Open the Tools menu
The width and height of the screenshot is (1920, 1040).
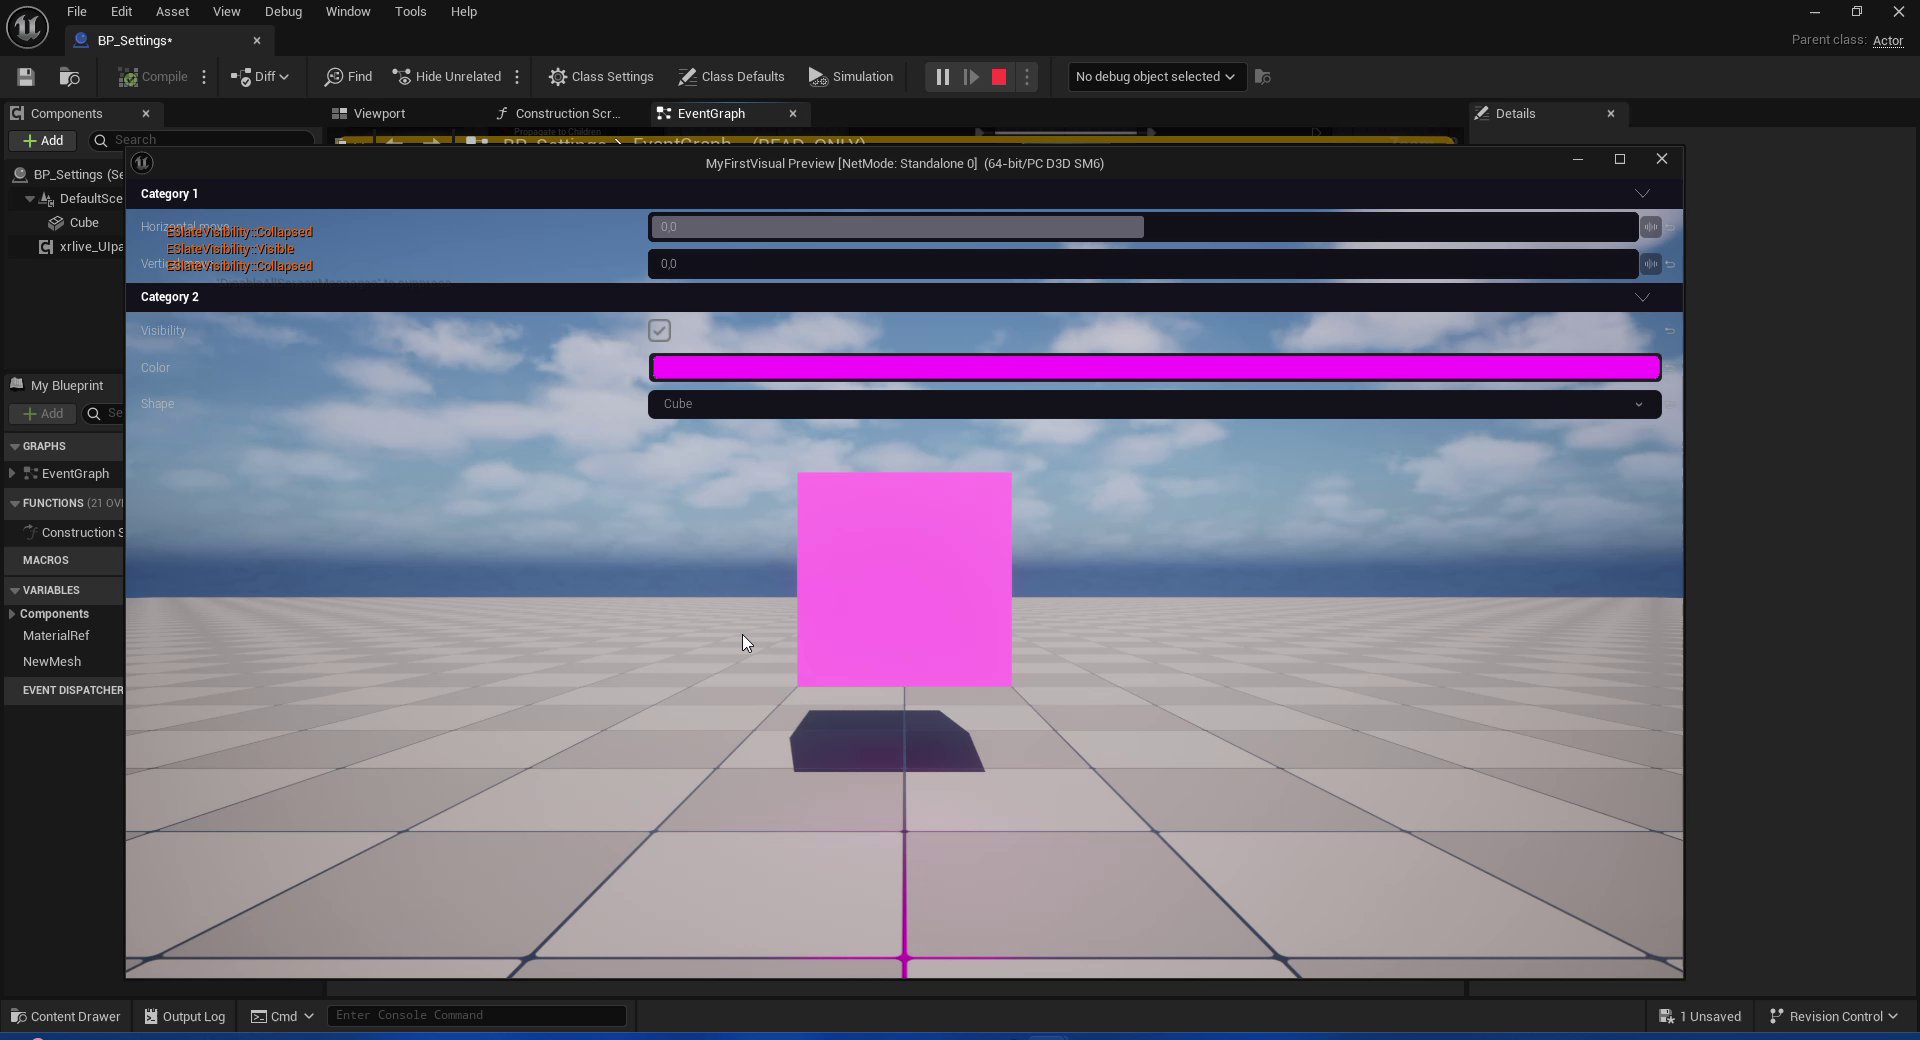pyautogui.click(x=410, y=12)
